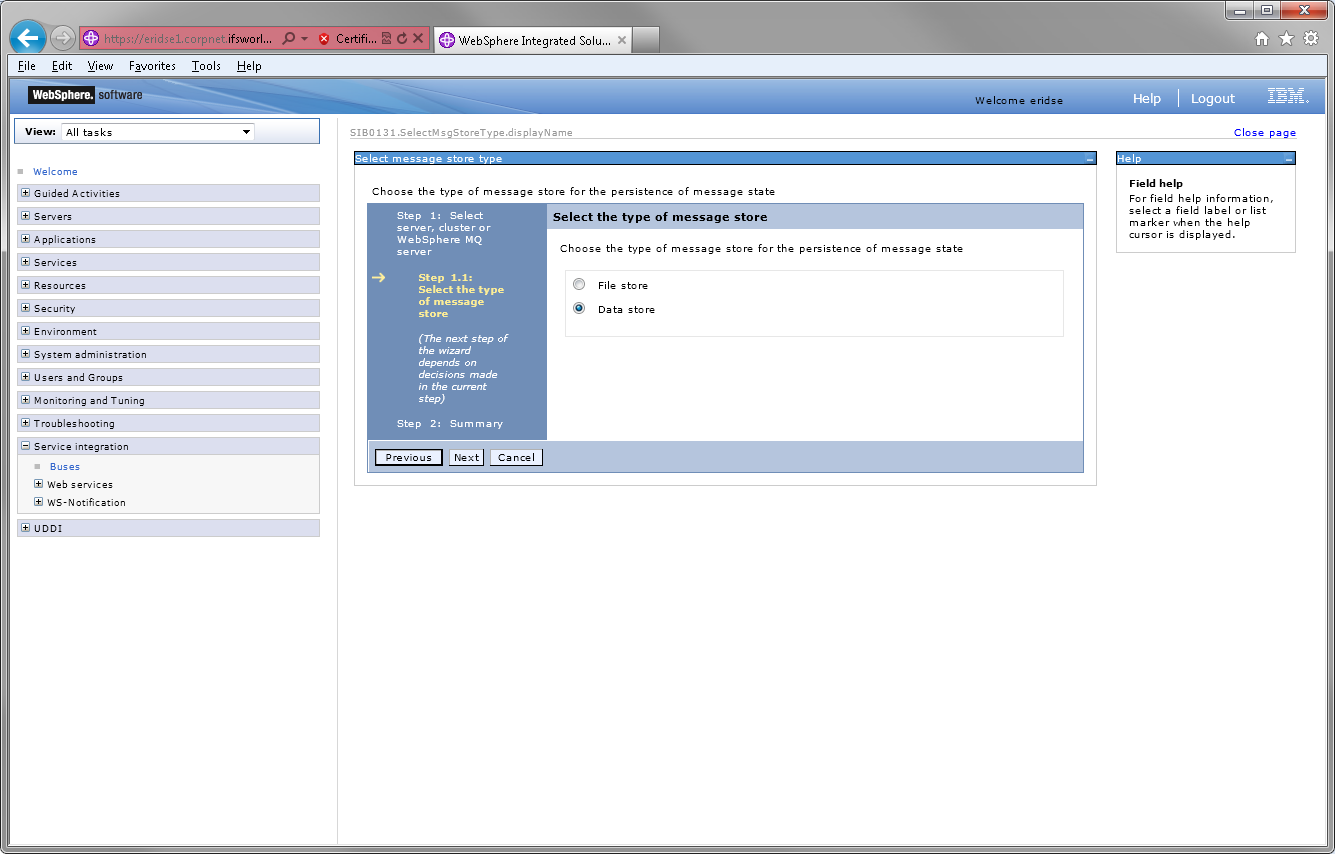Expand the Services node
Image resolution: width=1335 pixels, height=854 pixels.
[25, 262]
